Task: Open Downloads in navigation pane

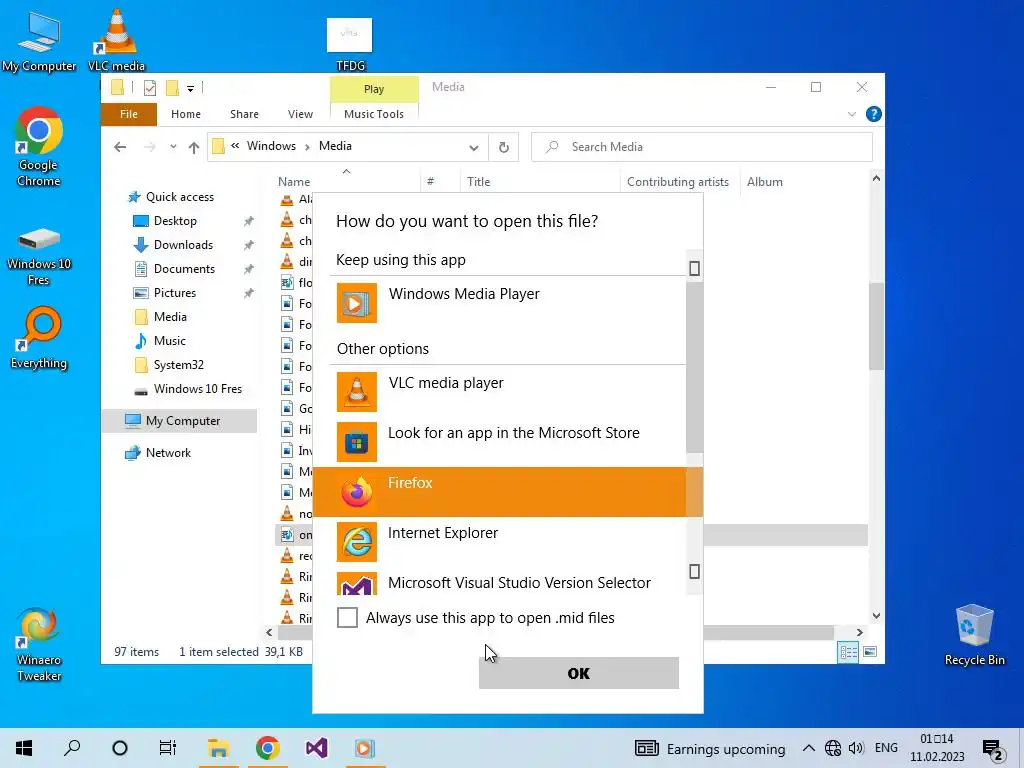Action: click(183, 245)
